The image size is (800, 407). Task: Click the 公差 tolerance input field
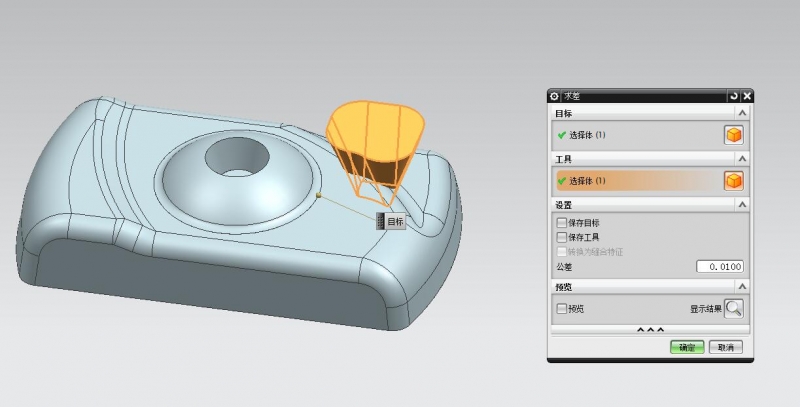click(719, 267)
